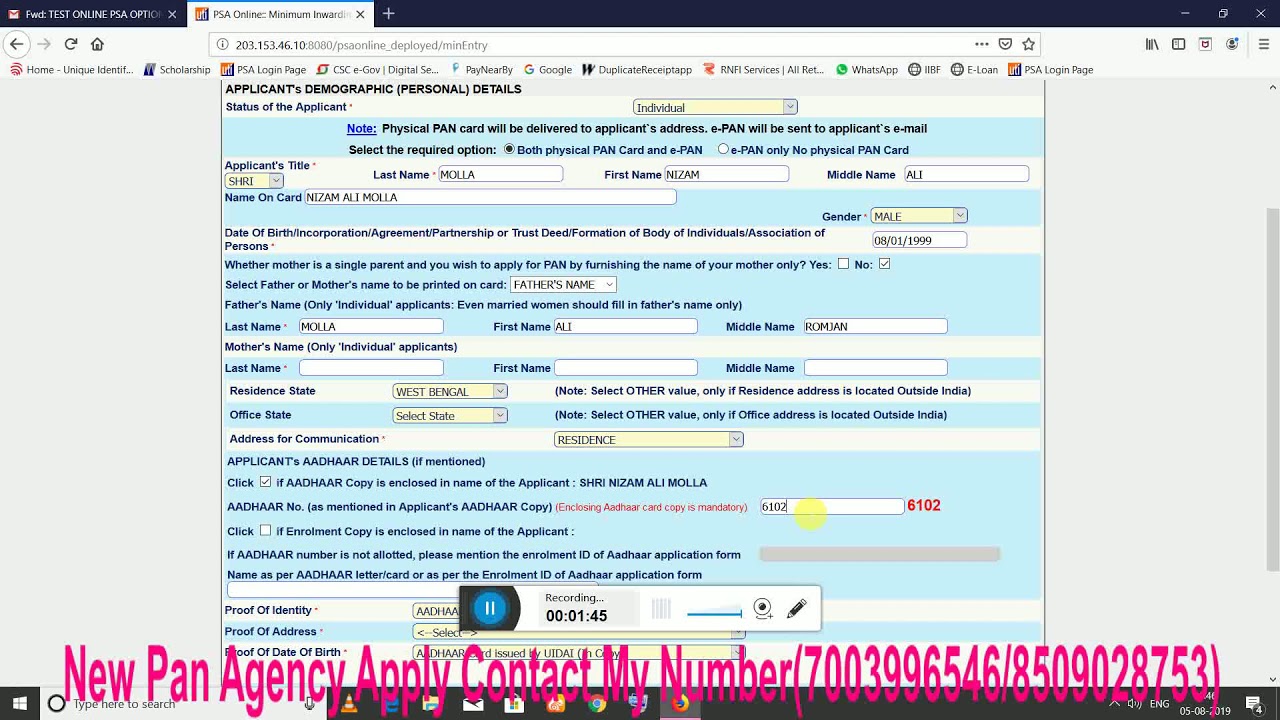1280x720 pixels.
Task: Open the Mail app in taskbar
Action: click(473, 704)
